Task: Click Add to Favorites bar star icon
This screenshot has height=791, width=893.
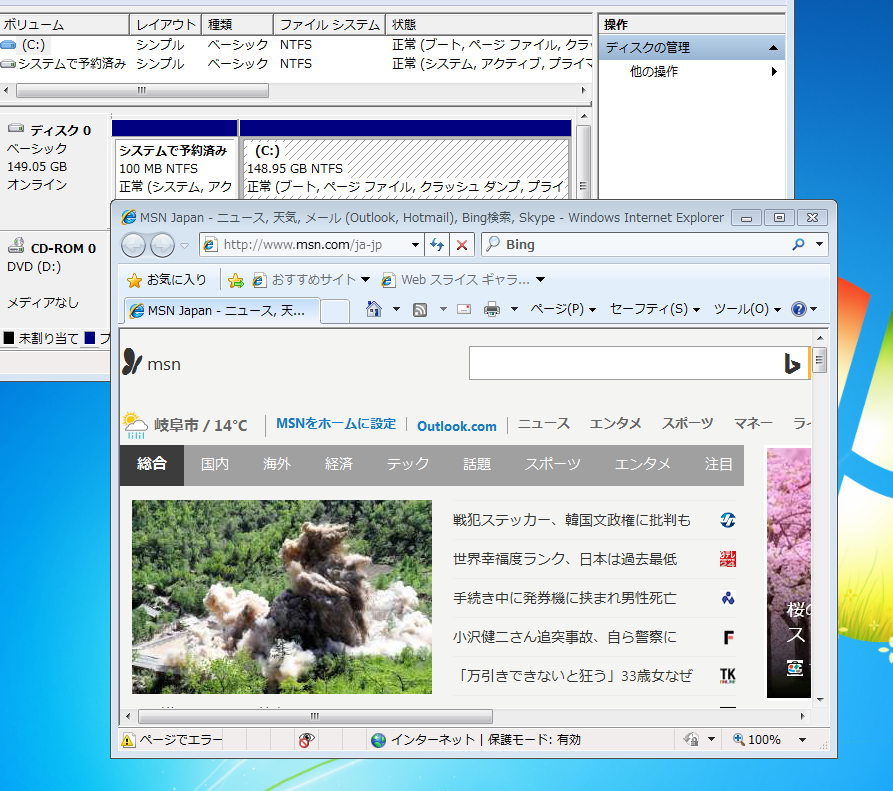Action: pyautogui.click(x=235, y=280)
